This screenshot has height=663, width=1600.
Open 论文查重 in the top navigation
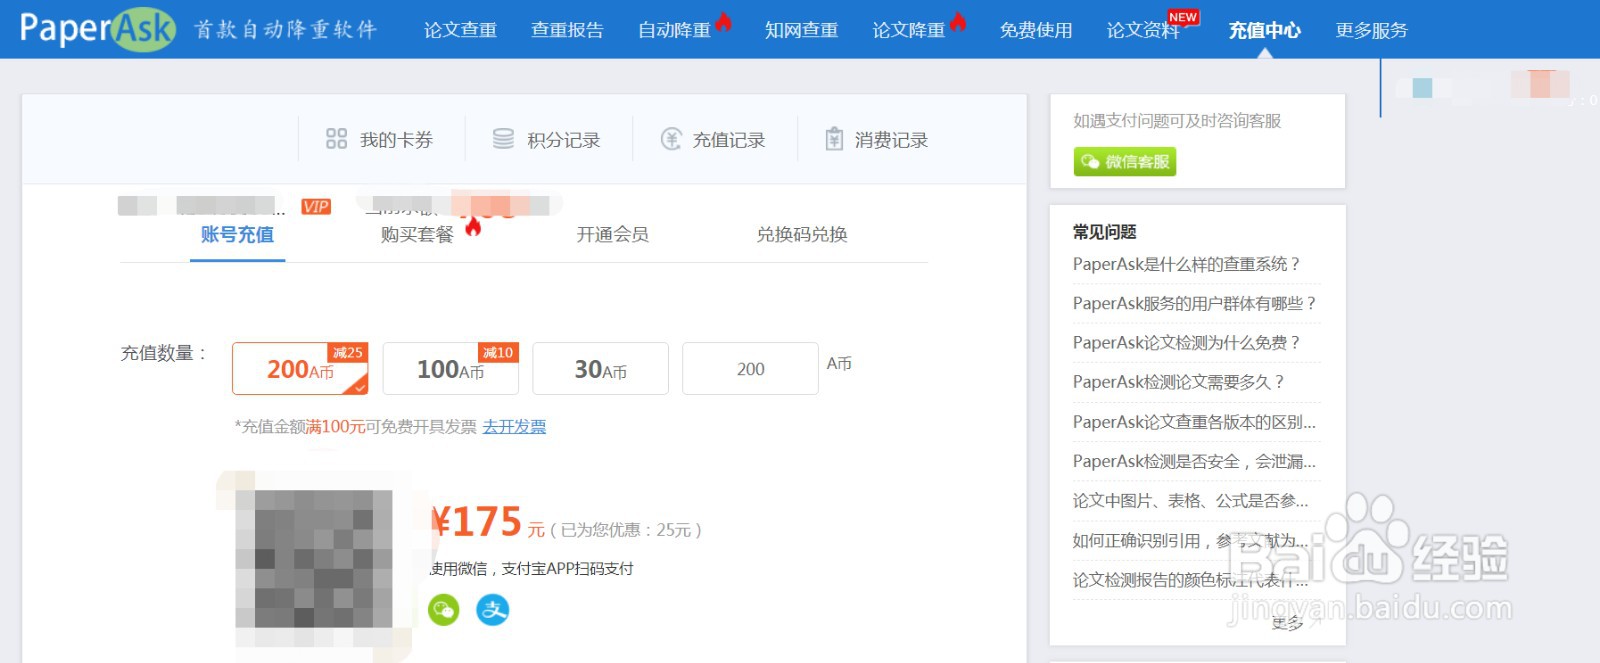[x=460, y=30]
